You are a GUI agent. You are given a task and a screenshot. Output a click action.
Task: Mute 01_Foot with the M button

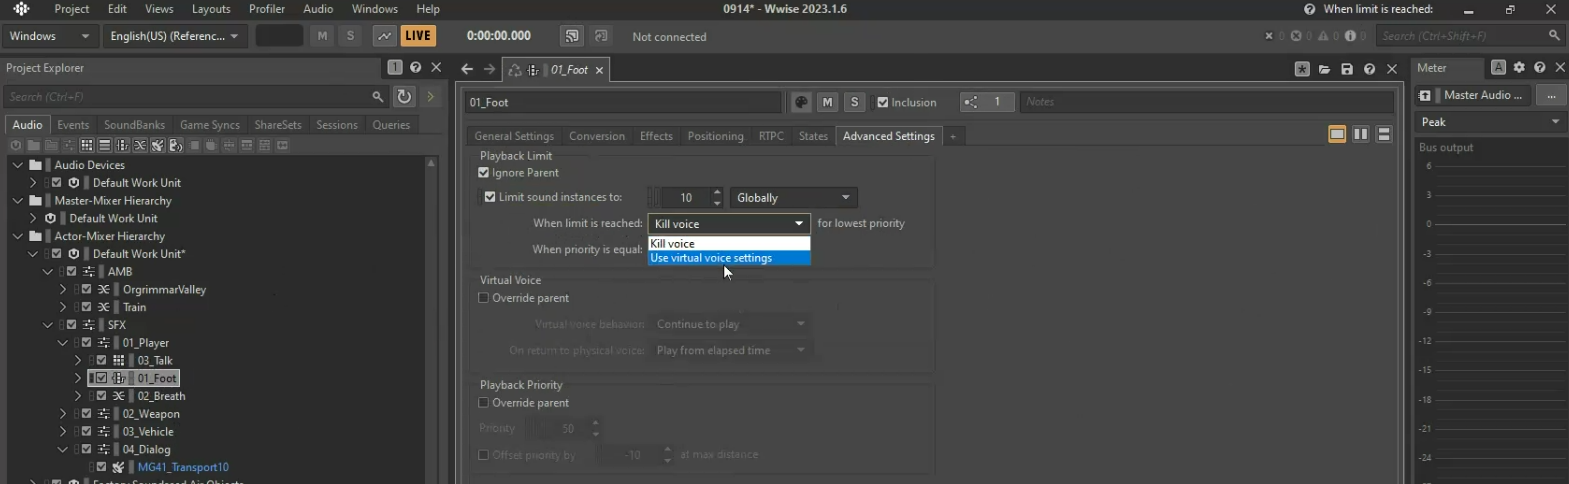pos(827,102)
